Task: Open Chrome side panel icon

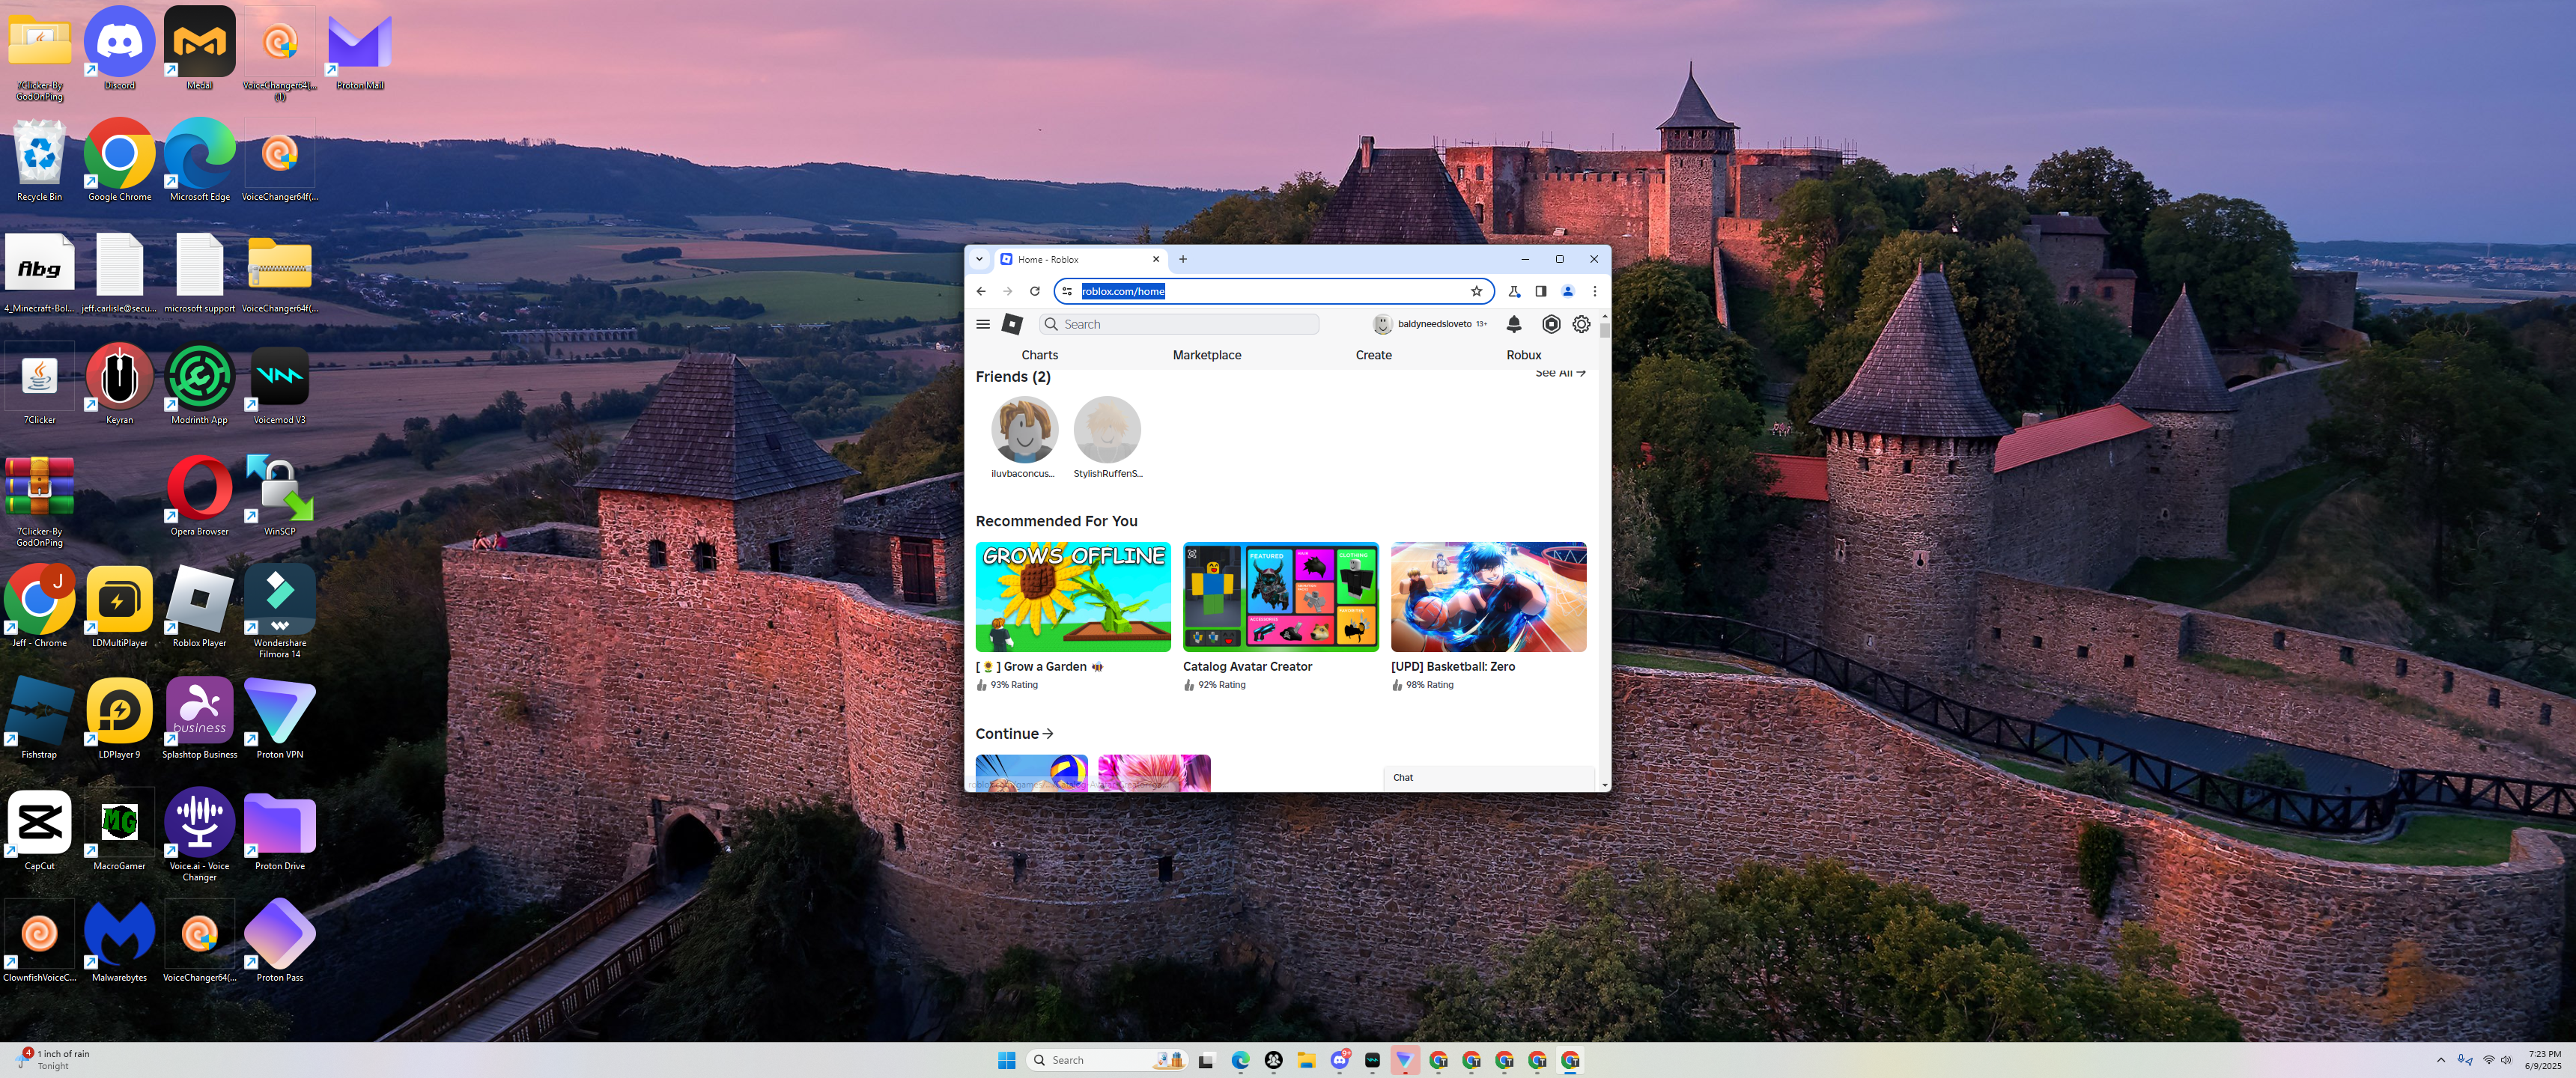Action: [1541, 291]
